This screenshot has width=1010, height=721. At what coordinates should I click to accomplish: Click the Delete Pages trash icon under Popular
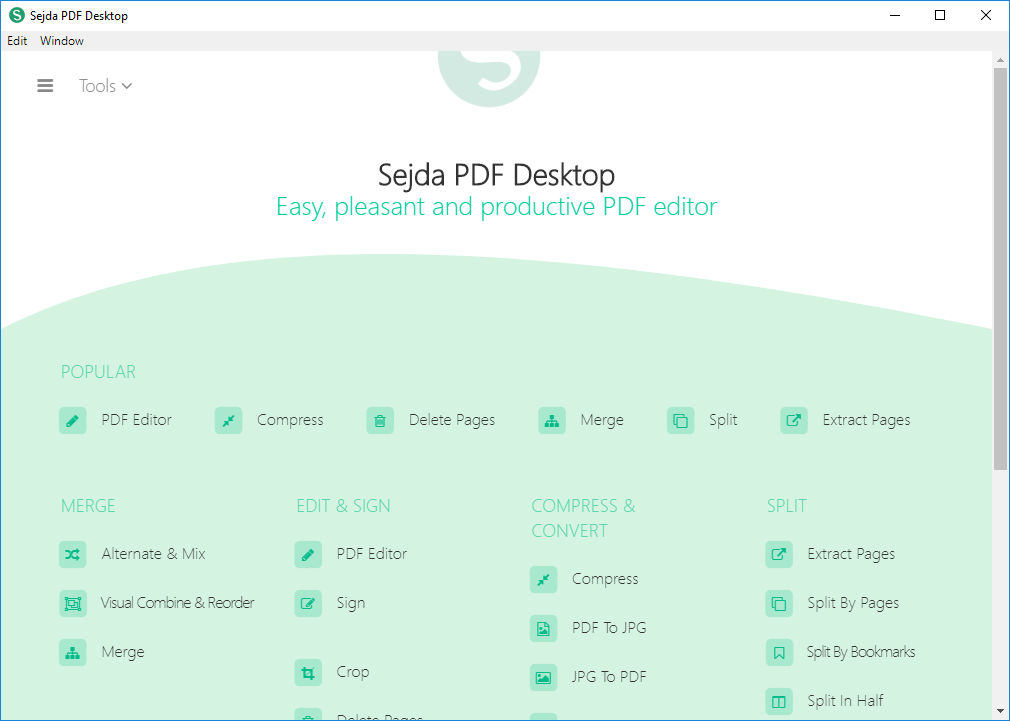[380, 421]
